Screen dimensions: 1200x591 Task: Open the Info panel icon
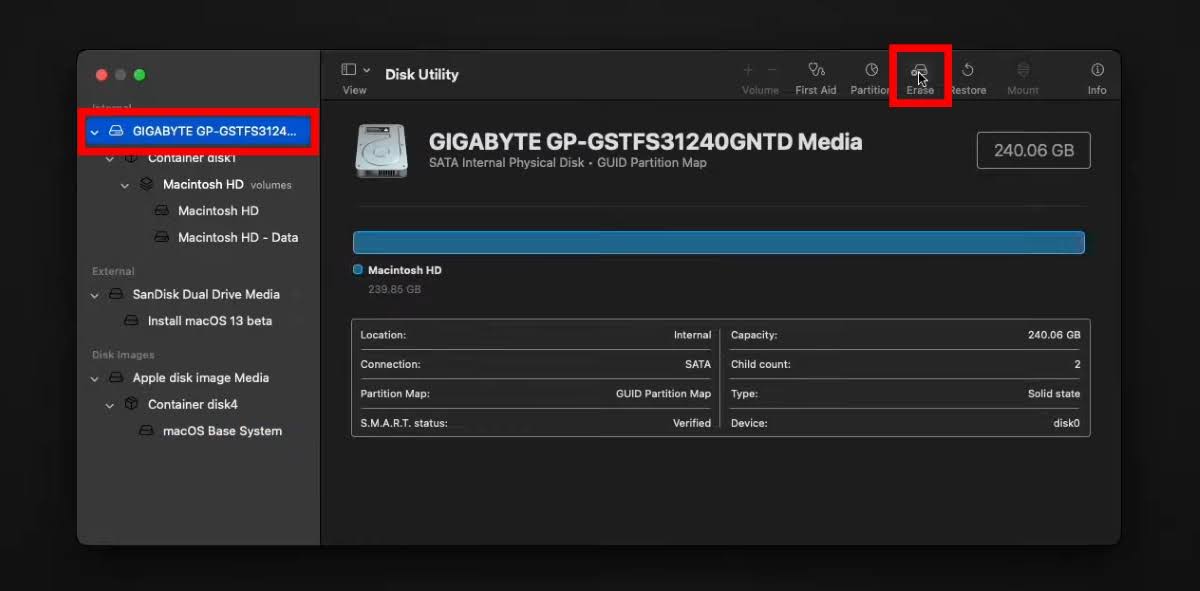1097,71
